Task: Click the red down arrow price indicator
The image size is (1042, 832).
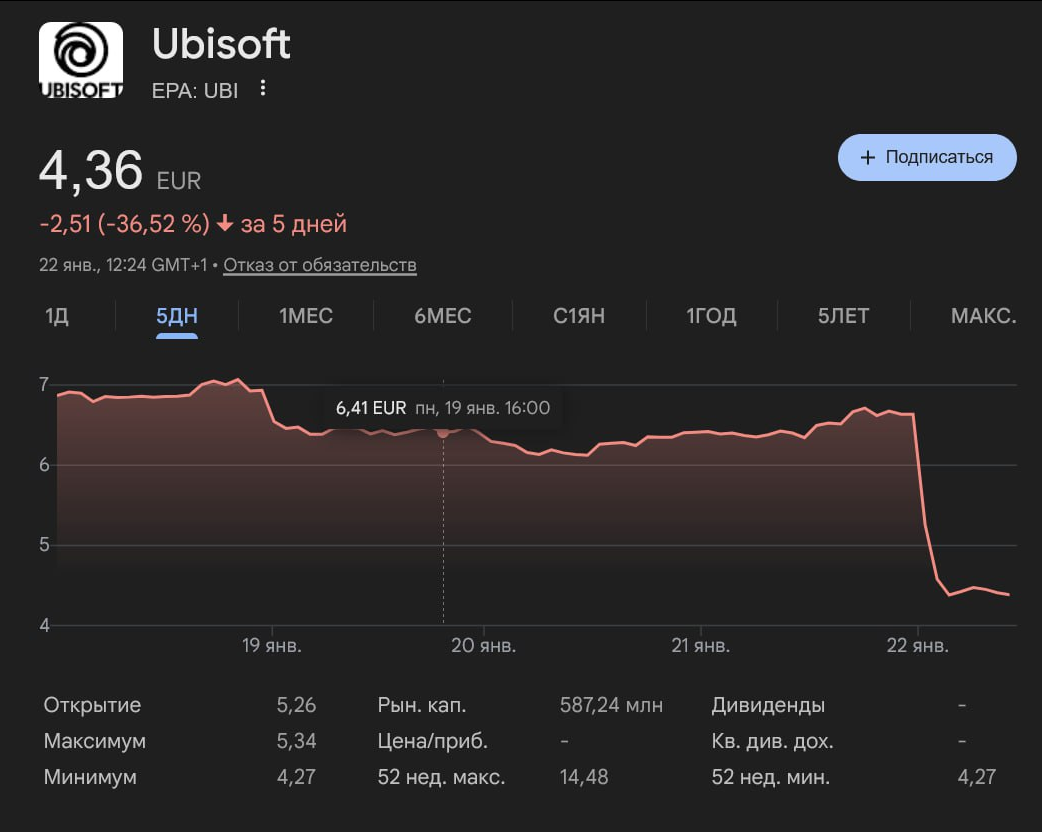Action: 224,224
